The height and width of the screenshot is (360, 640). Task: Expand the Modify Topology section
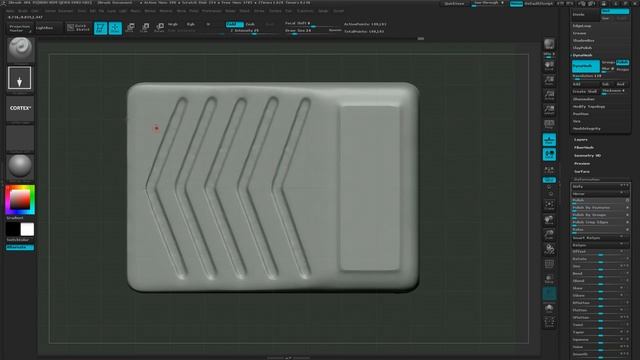pos(589,107)
